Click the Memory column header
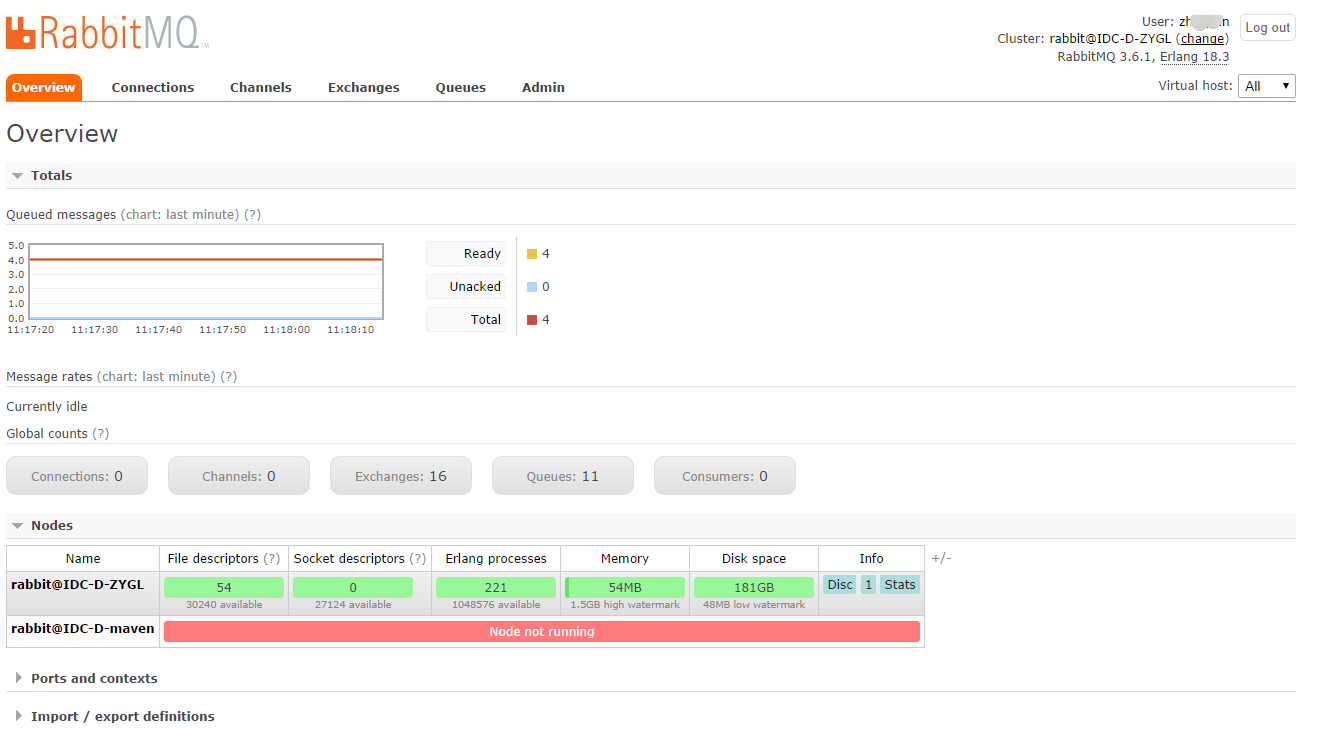 pyautogui.click(x=625, y=559)
